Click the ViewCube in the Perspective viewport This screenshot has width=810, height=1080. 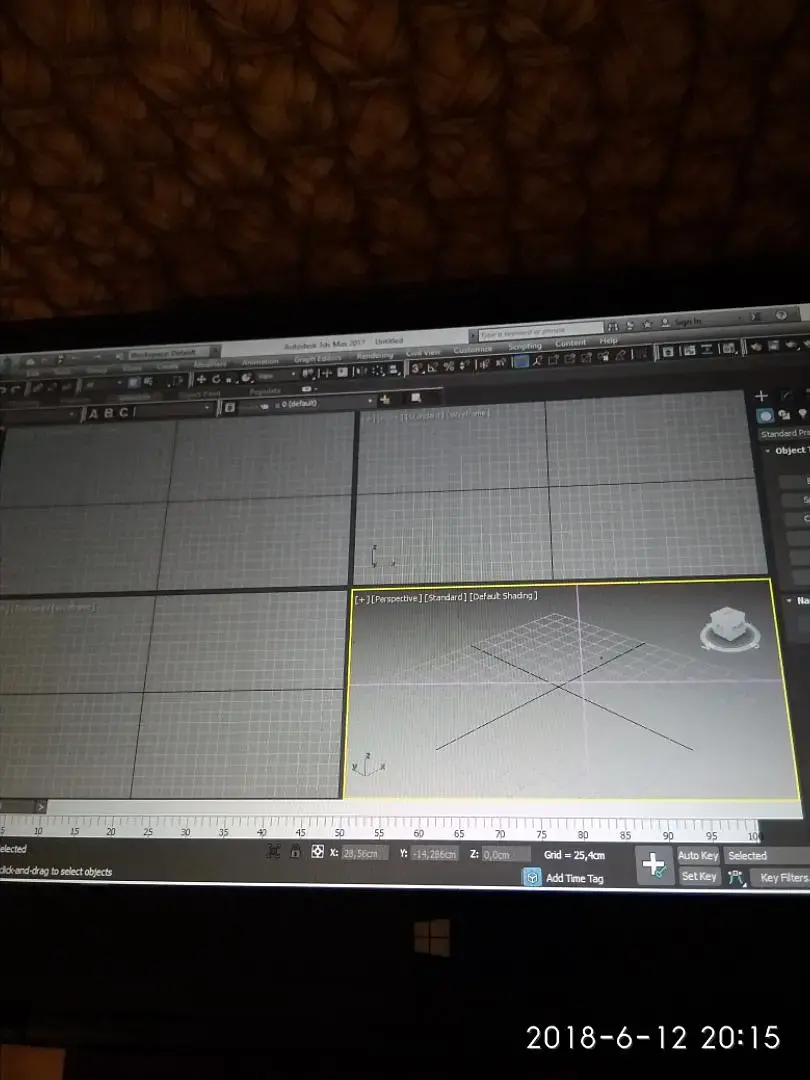(730, 628)
